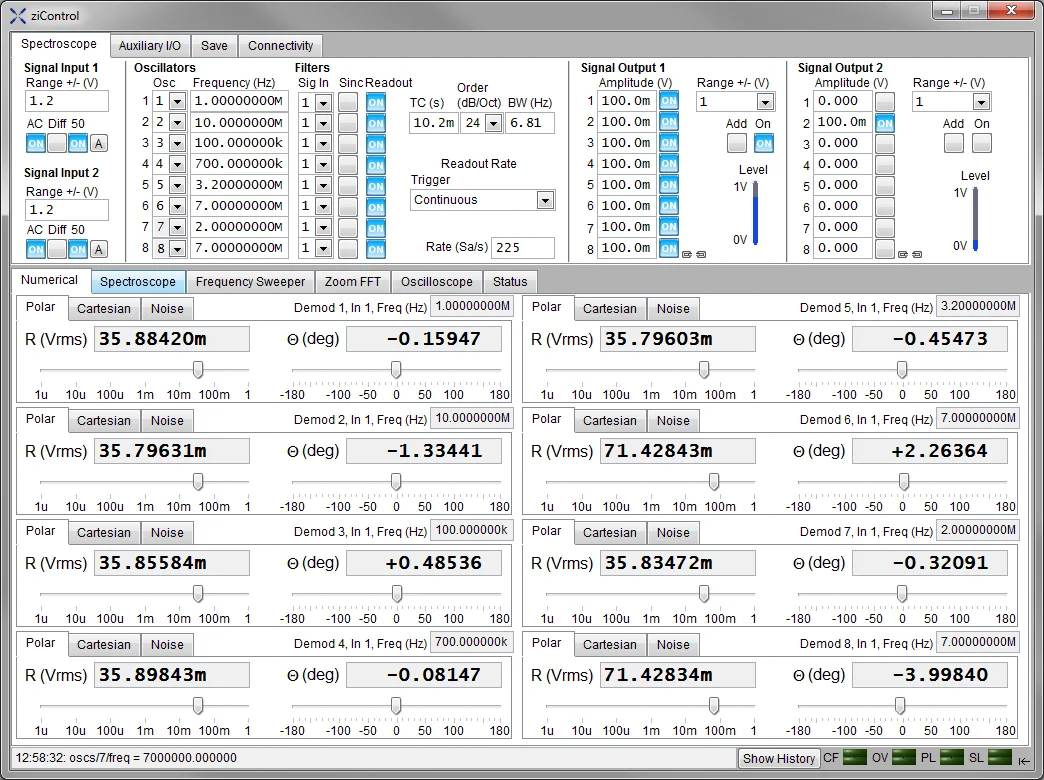Toggle Signal Output 2 amplitude 2 ON button

pos(885,123)
